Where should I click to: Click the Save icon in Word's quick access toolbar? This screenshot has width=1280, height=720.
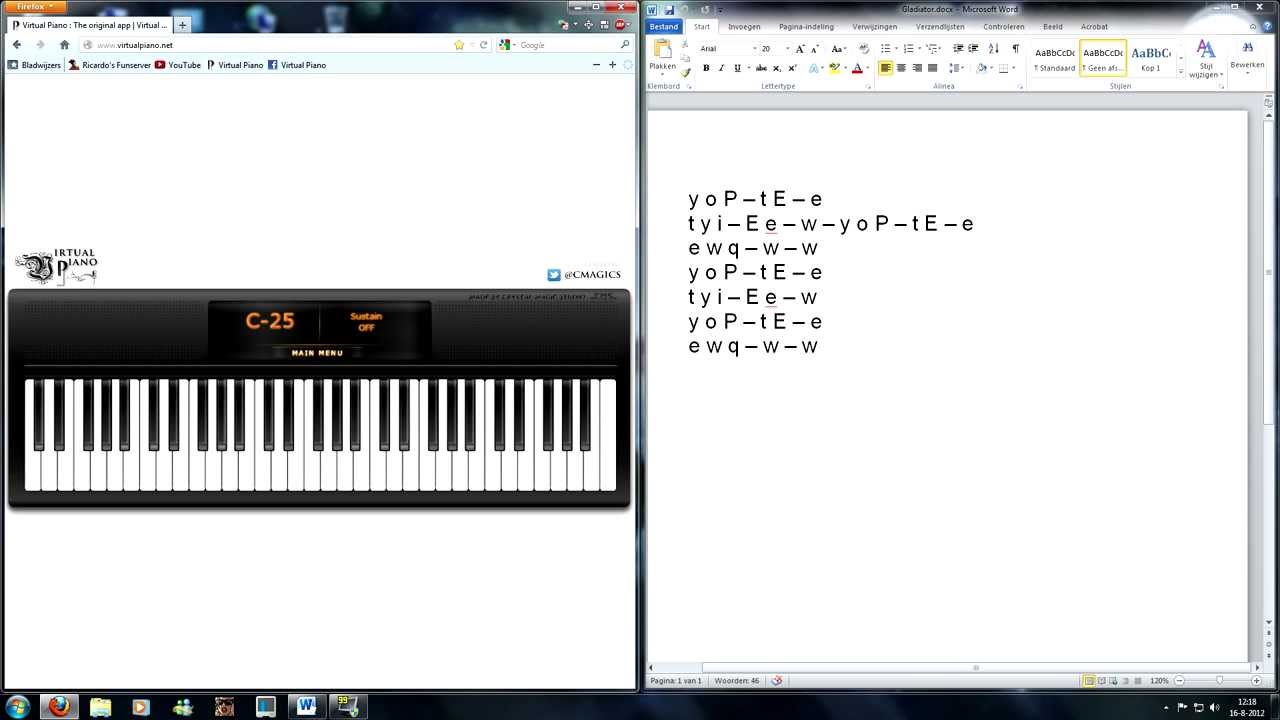point(668,9)
